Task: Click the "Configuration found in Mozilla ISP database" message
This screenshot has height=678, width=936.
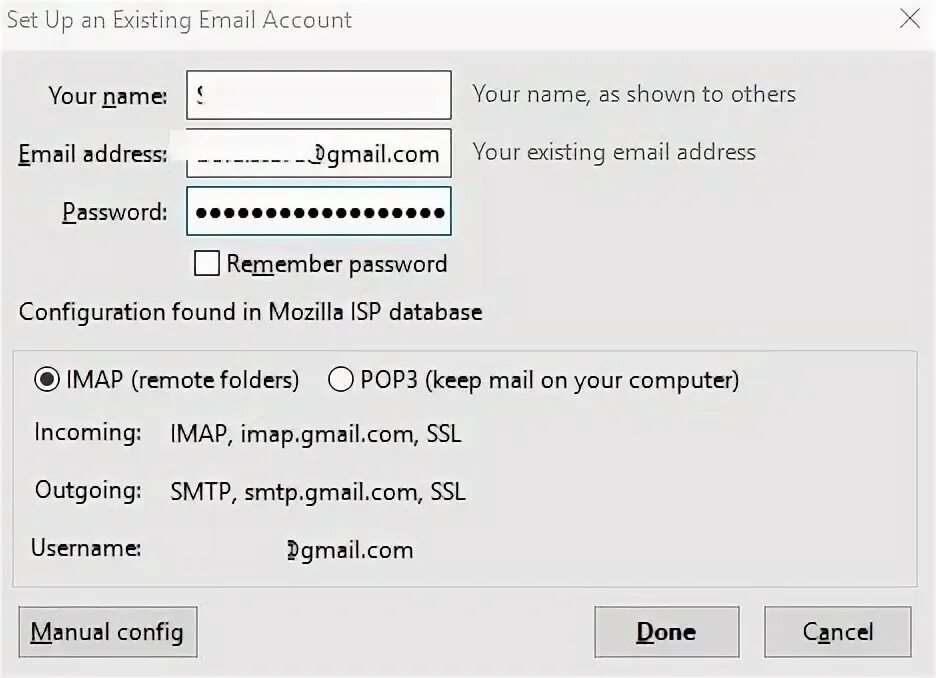Action: coord(250,312)
